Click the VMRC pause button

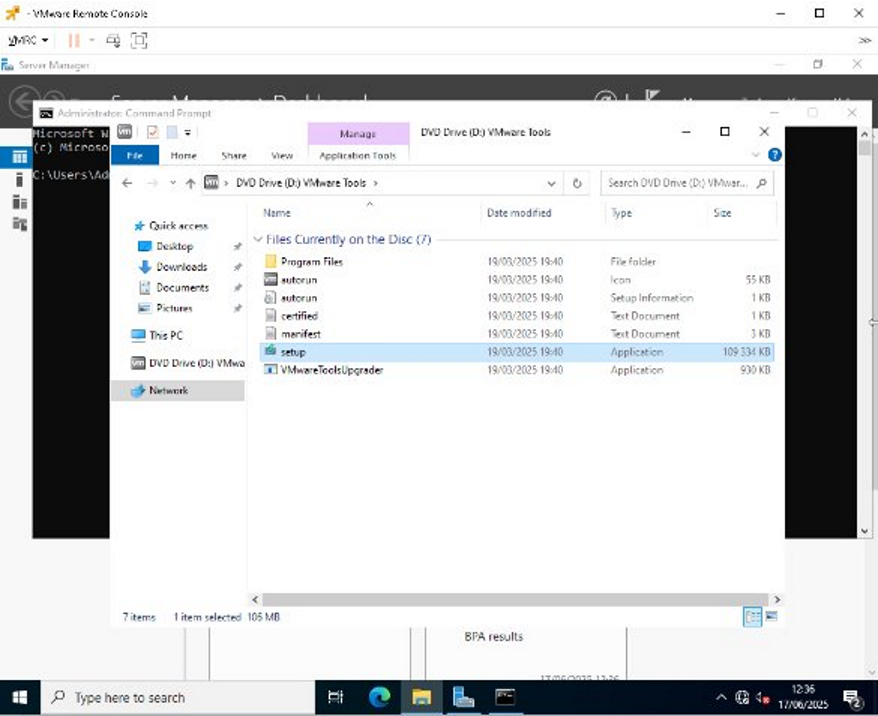73,40
